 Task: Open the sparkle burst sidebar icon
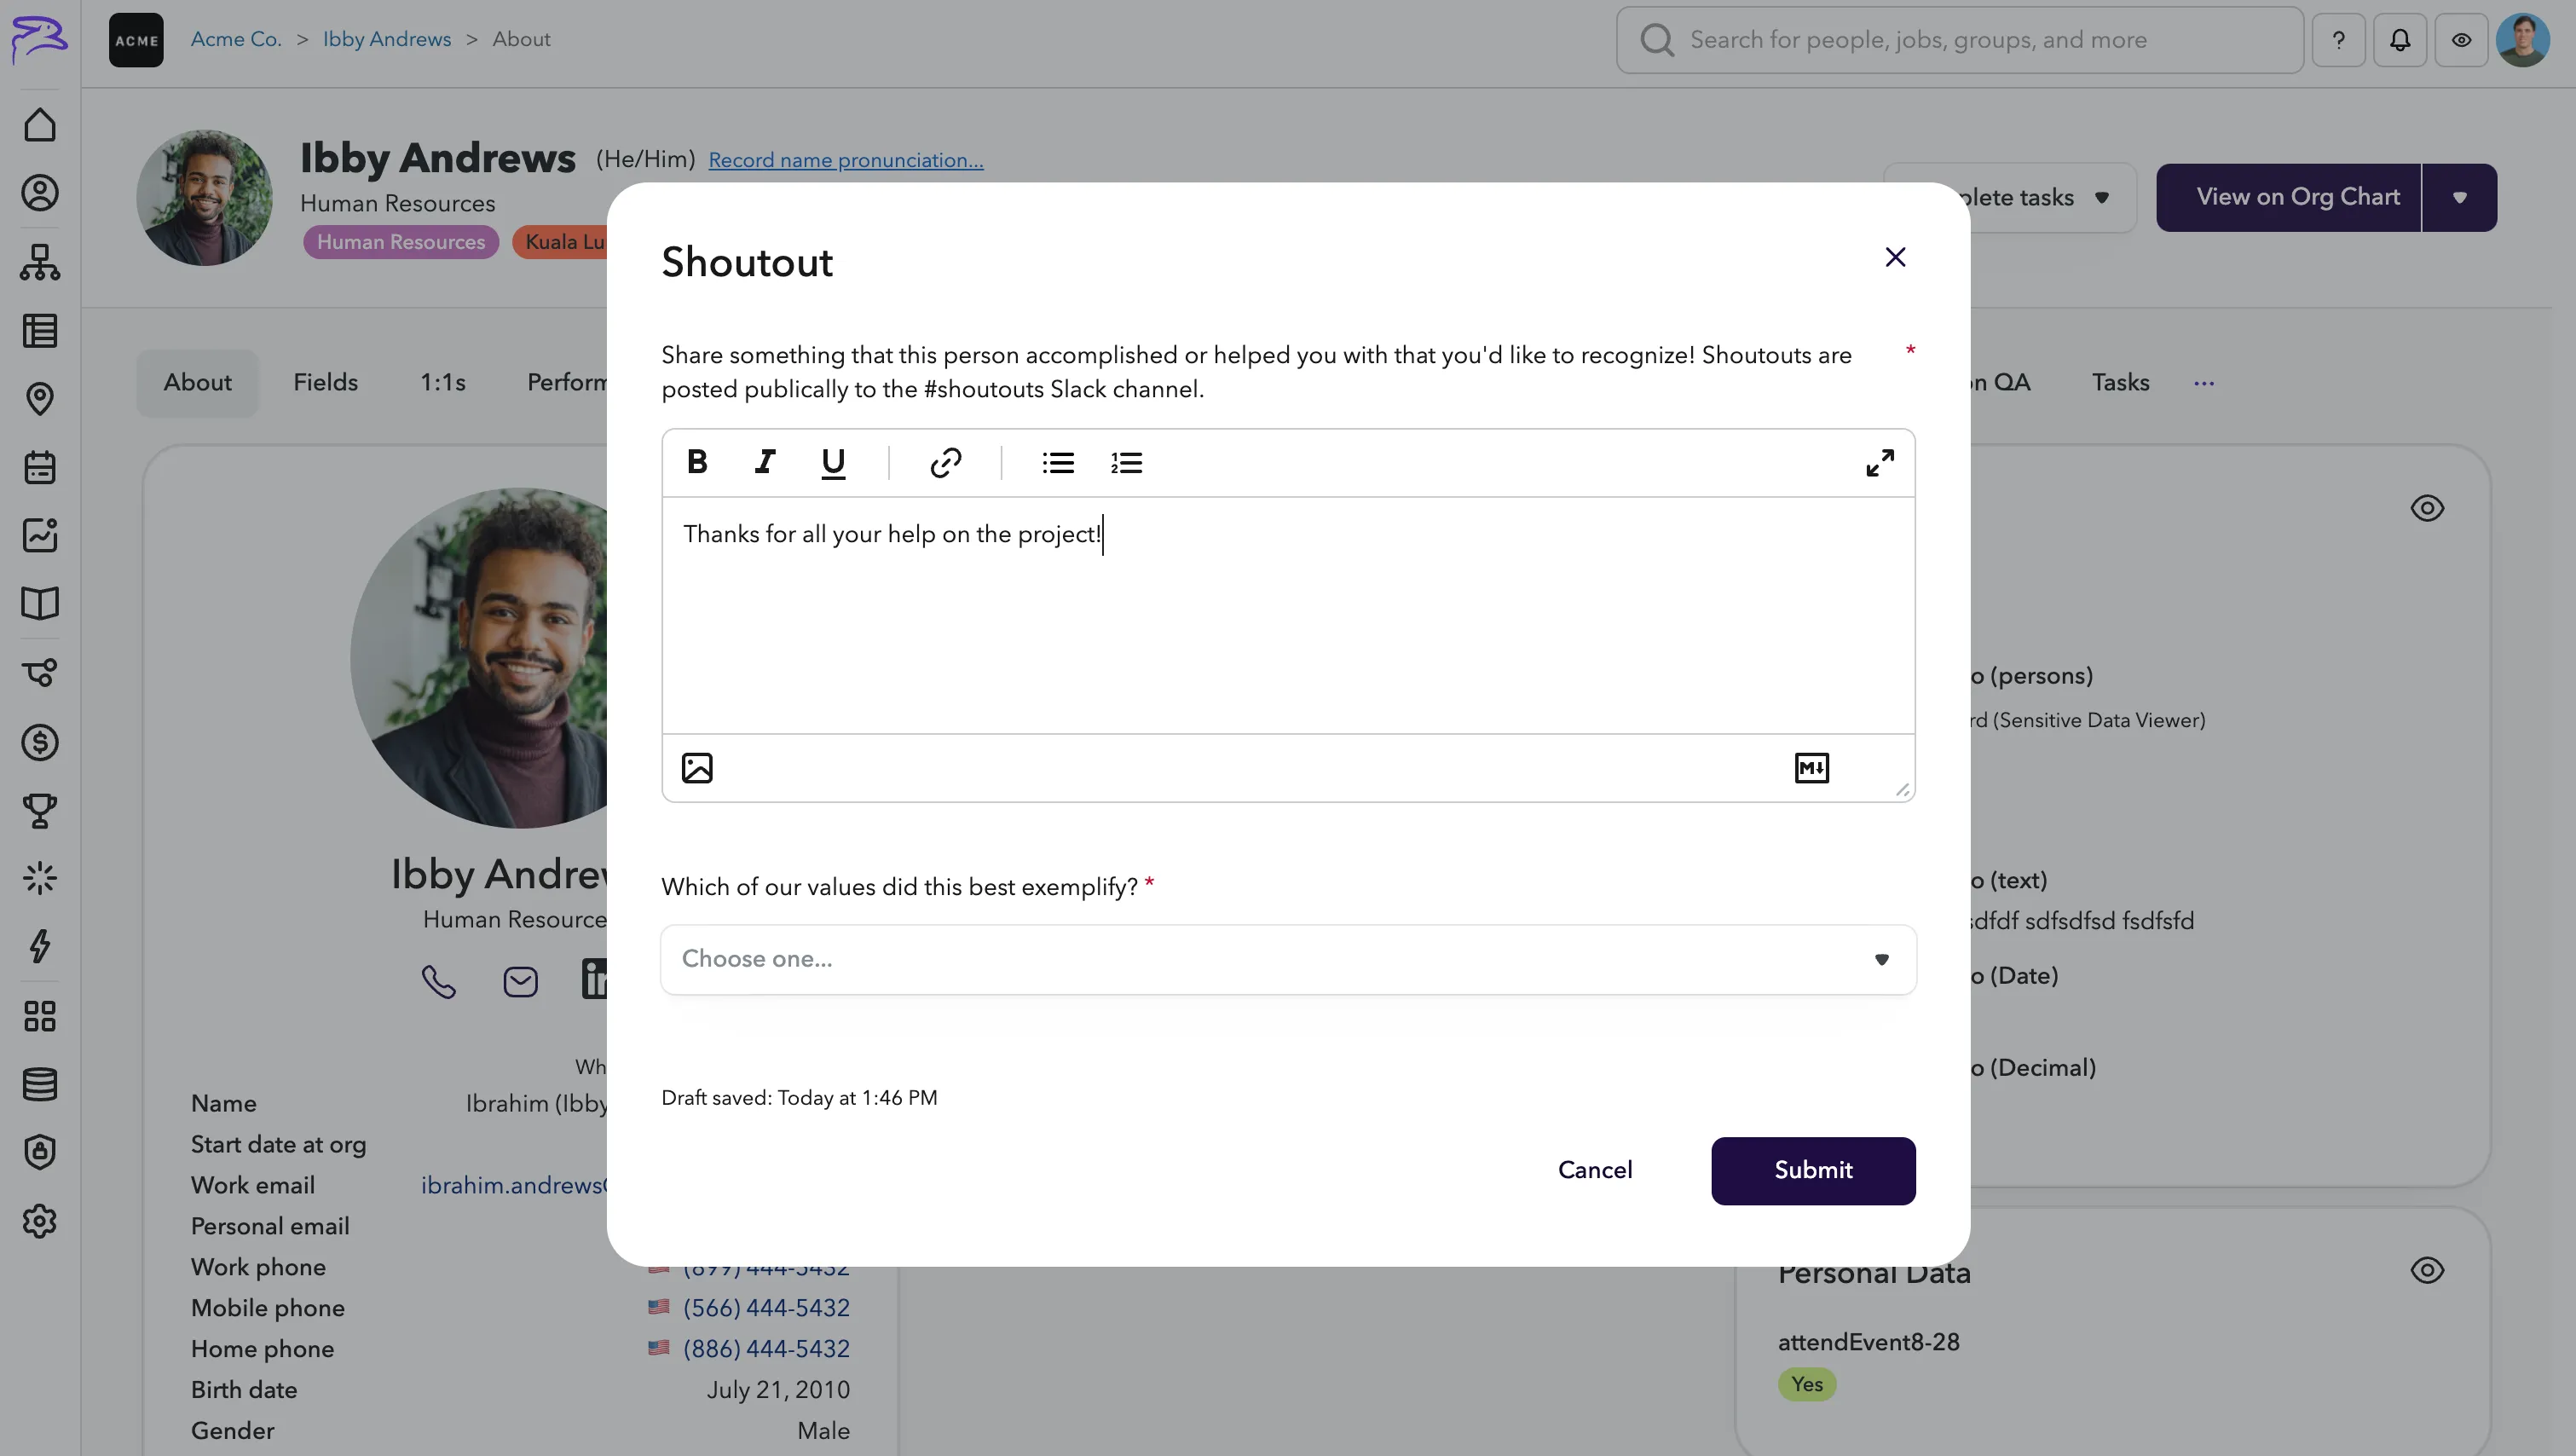coord(40,878)
